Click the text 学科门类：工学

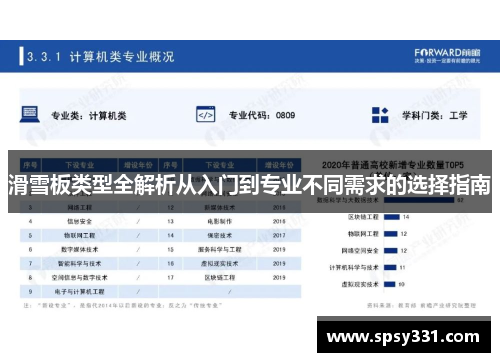click(435, 116)
